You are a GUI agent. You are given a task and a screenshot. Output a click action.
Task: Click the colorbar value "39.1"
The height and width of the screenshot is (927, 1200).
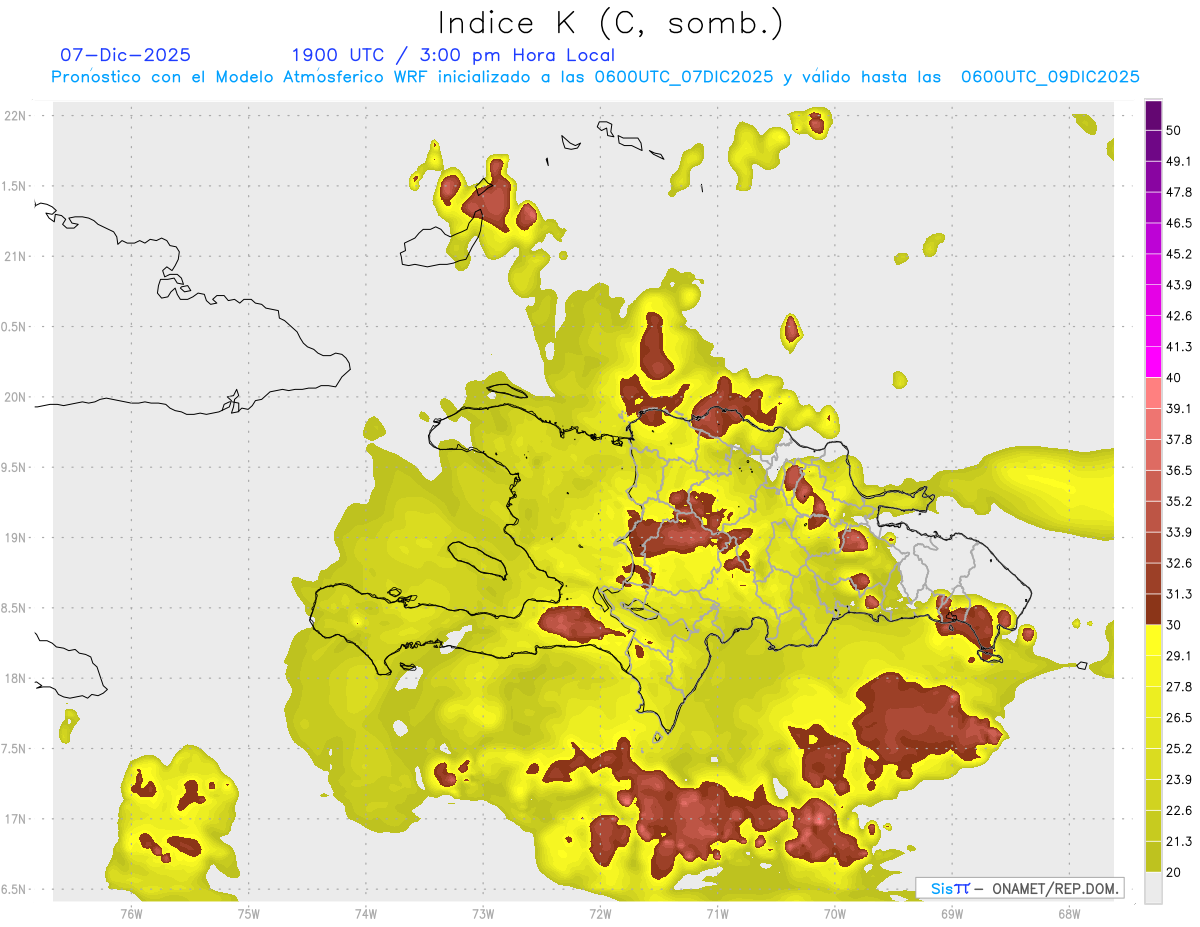point(1179,409)
